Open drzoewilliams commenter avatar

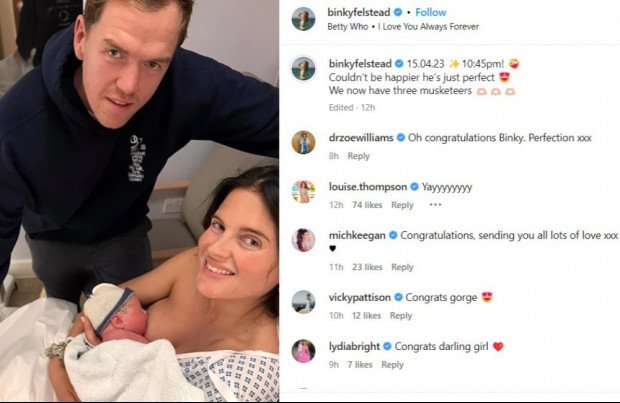(x=303, y=142)
